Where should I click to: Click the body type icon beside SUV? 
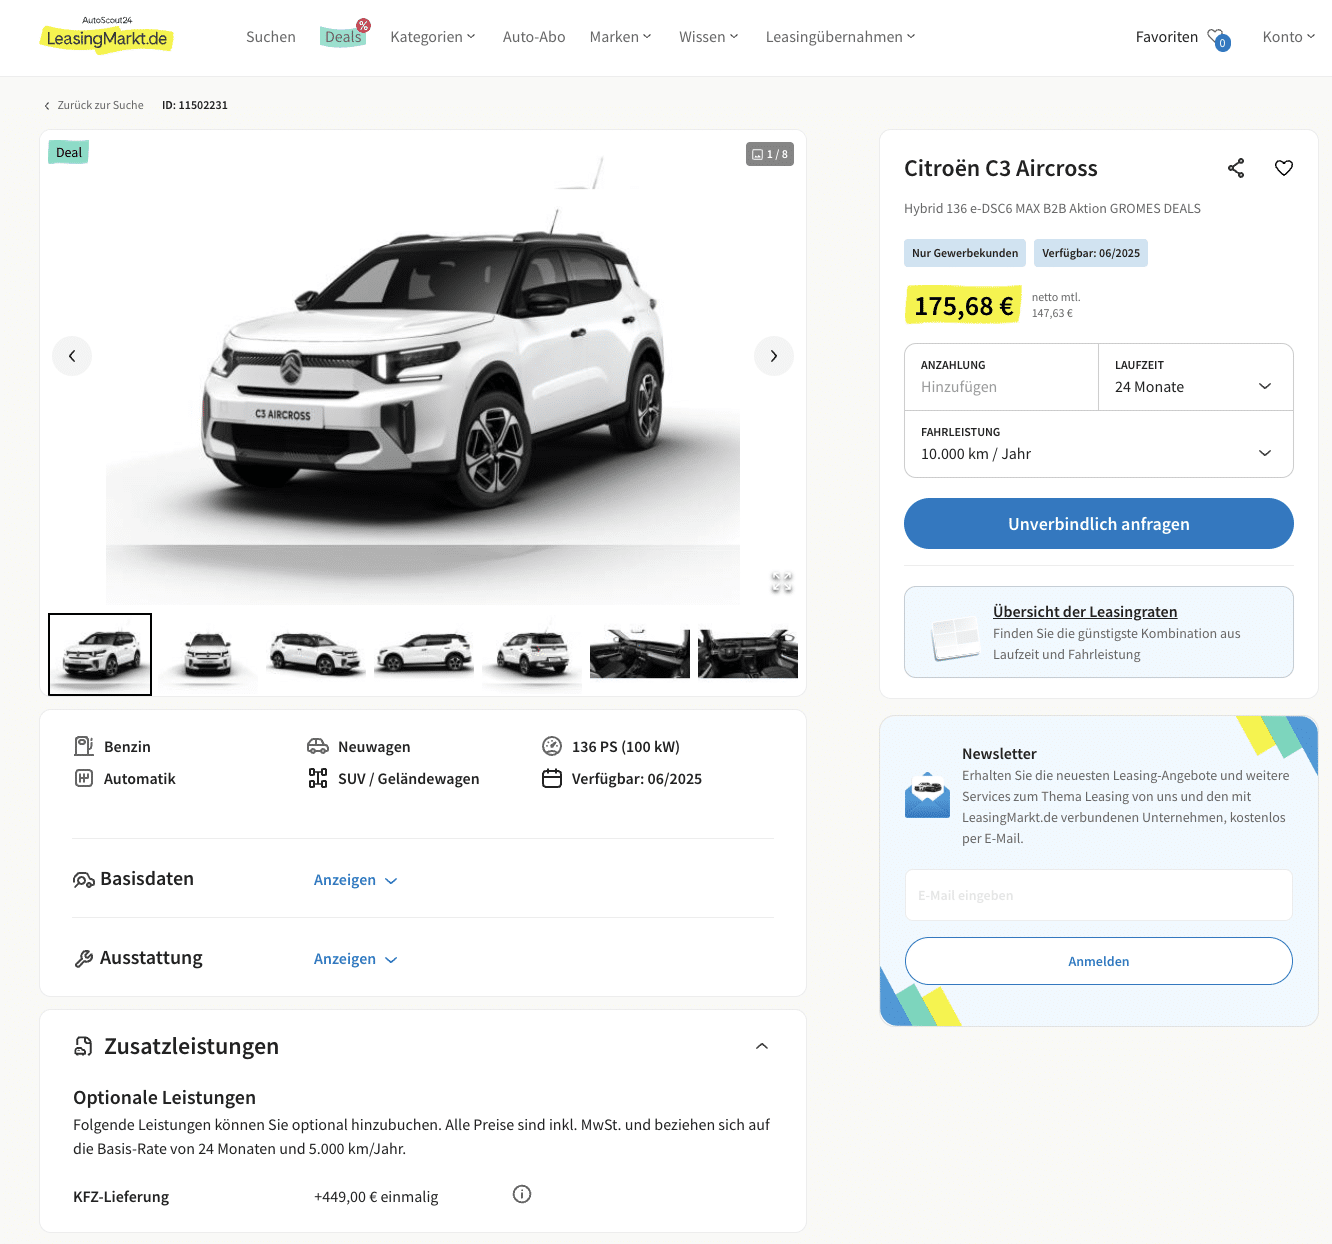(318, 778)
